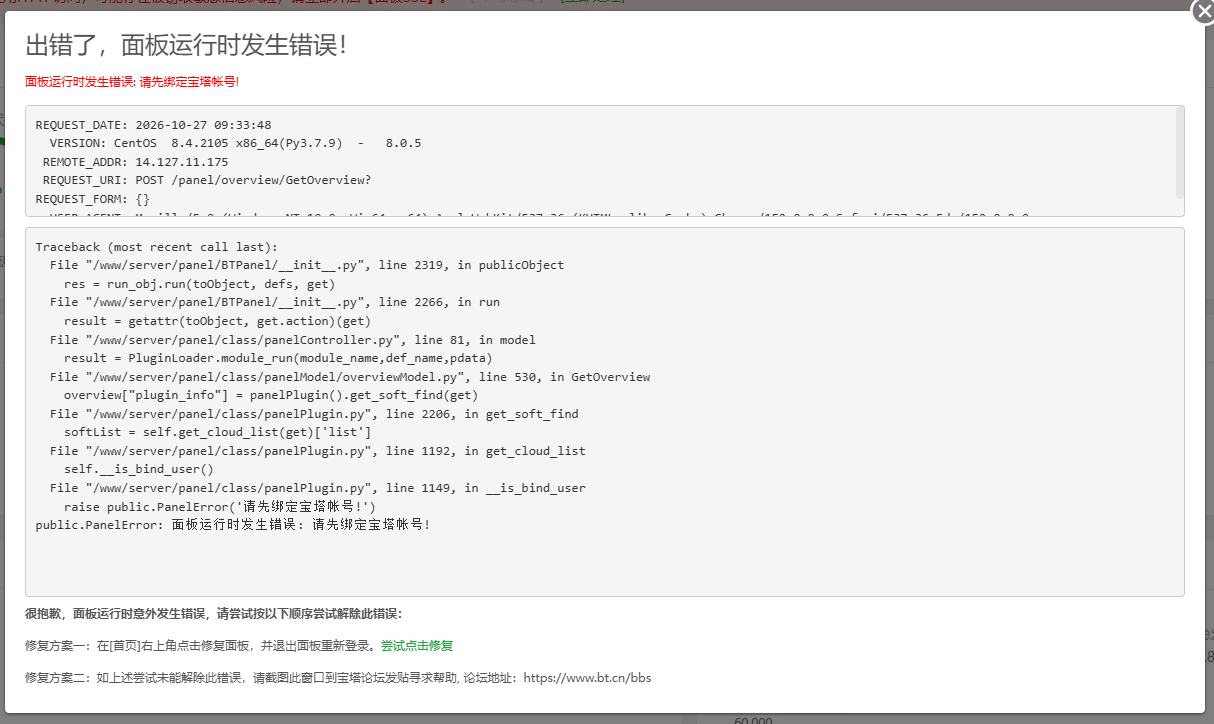Click the https://www.bt.cn/bbs forum address
The image size is (1214, 724).
(587, 678)
